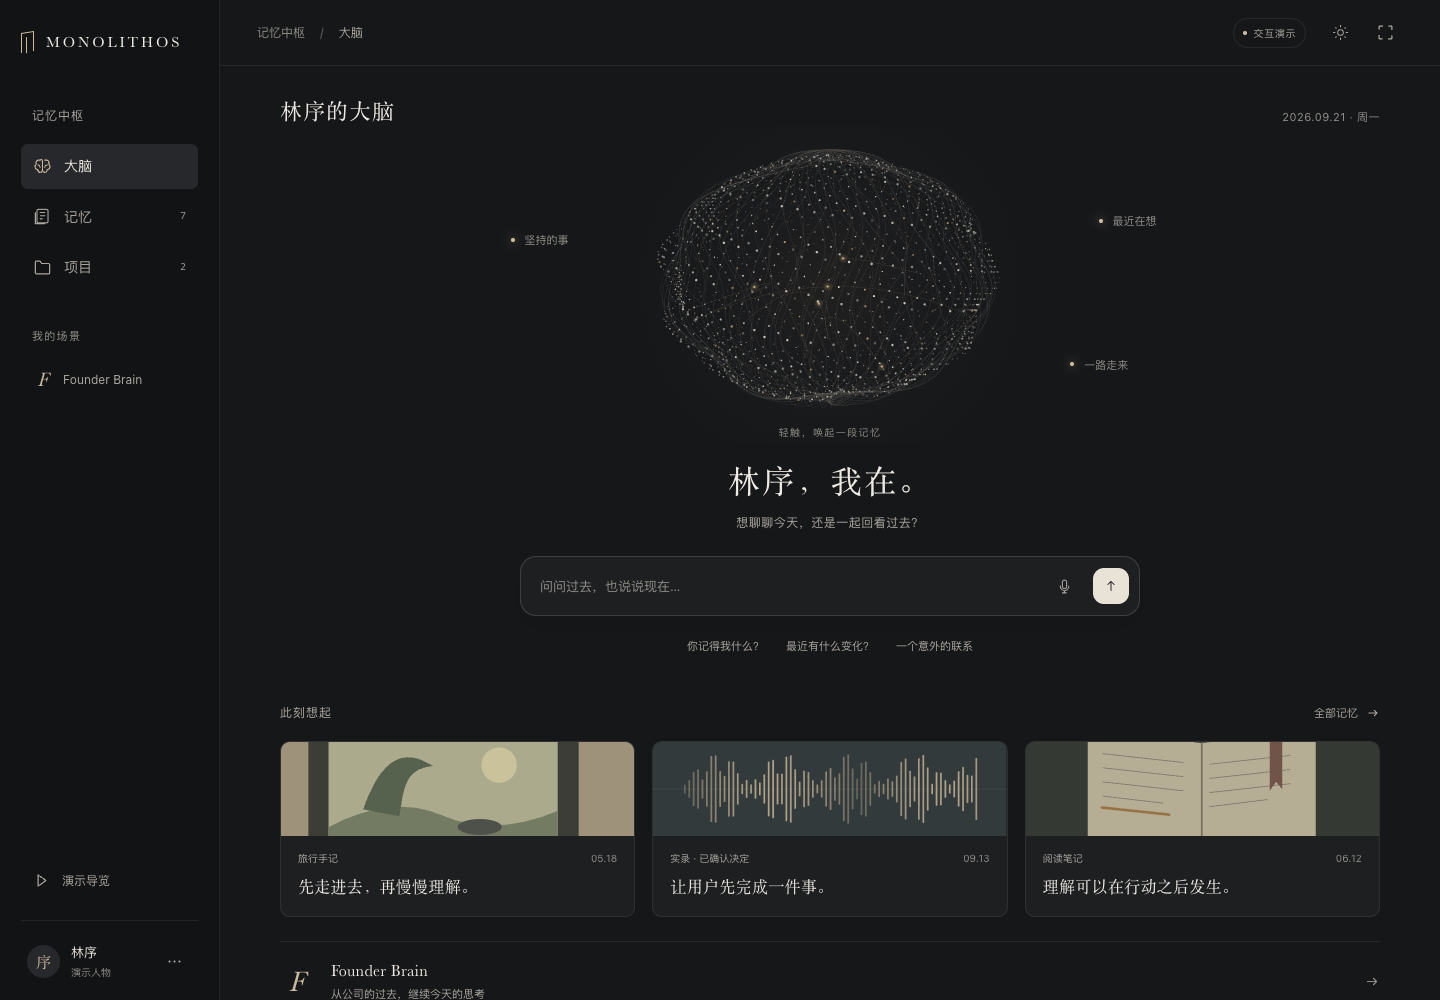Click the document icon beside 记忆

click(42, 216)
